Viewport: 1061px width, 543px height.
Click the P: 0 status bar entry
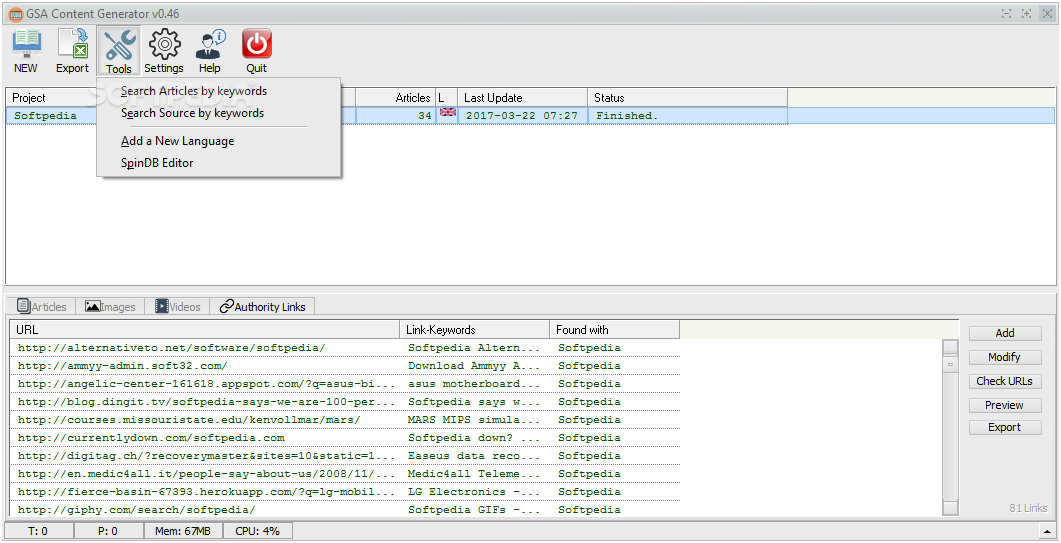108,531
